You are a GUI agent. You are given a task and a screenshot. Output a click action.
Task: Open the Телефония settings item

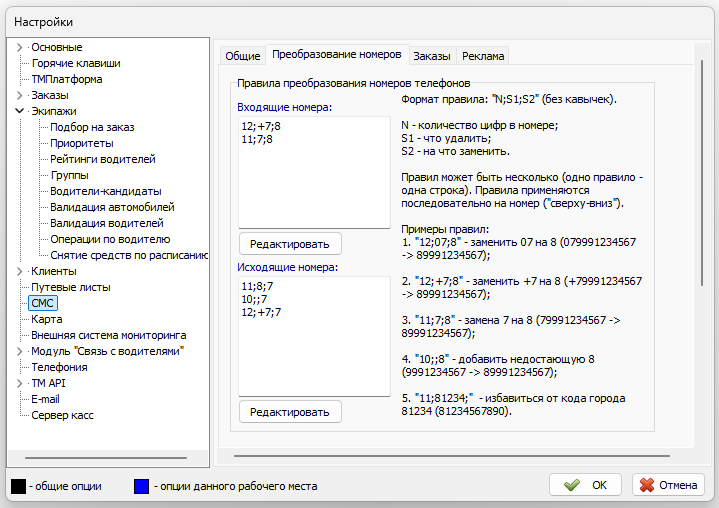coord(59,367)
